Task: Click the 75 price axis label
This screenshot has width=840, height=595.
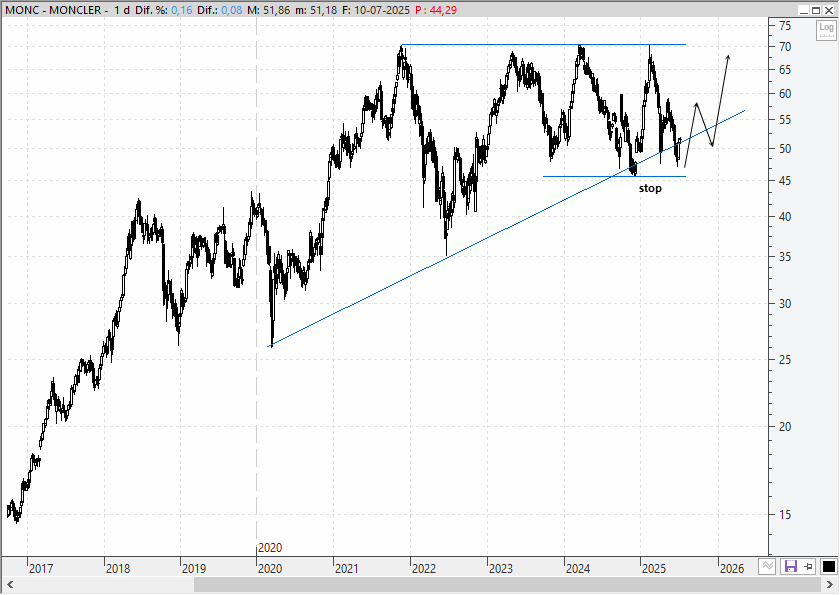Action: pyautogui.click(x=785, y=26)
